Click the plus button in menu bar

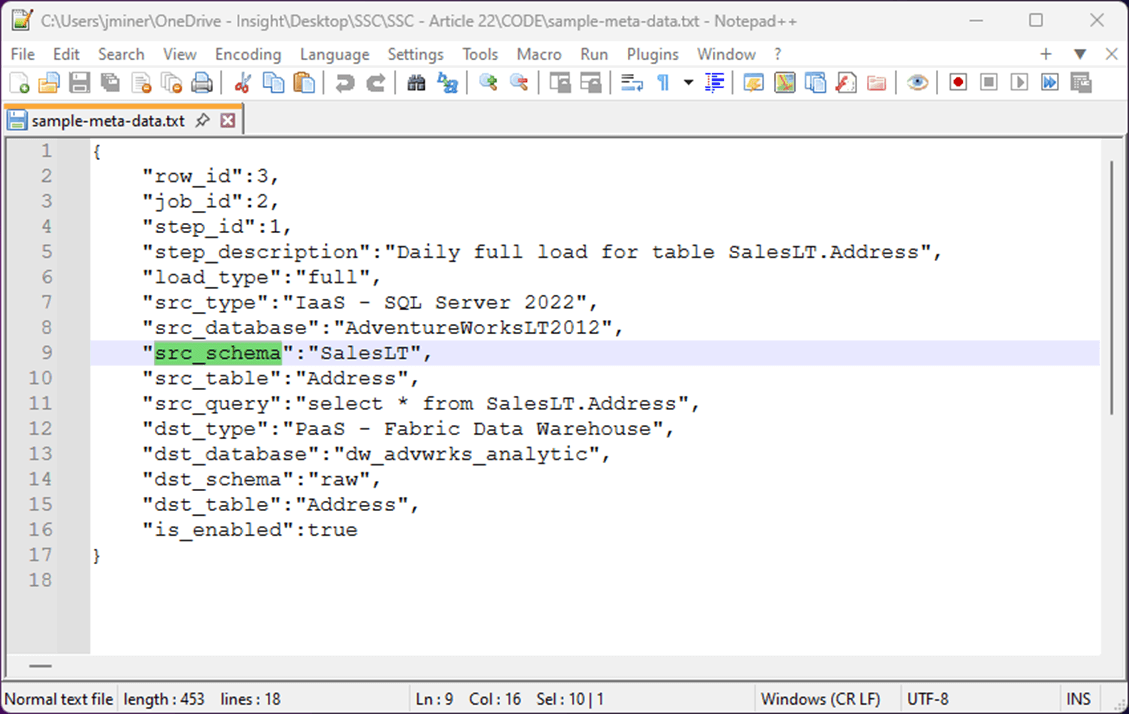(1045, 54)
